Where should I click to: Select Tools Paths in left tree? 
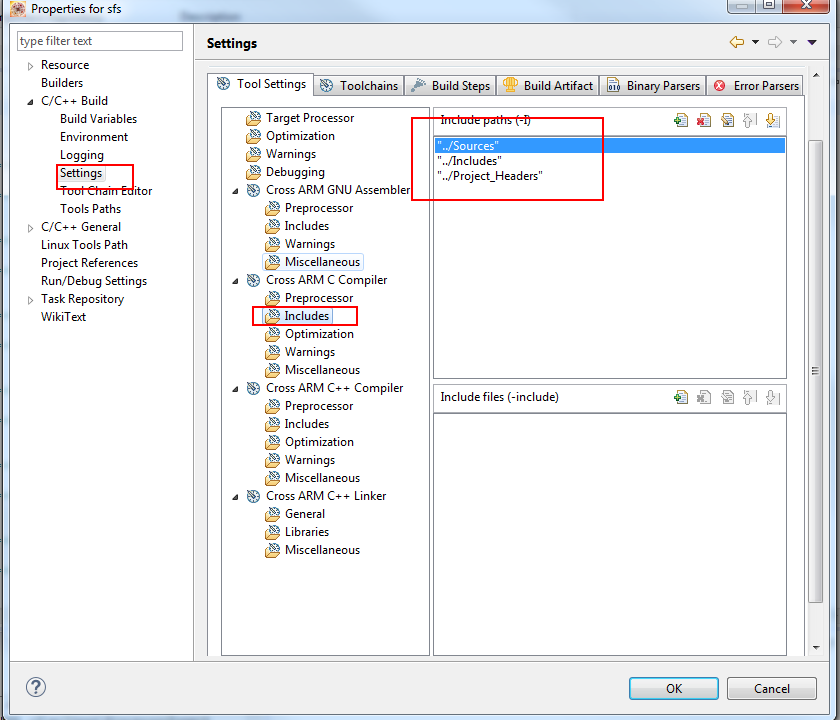[91, 209]
